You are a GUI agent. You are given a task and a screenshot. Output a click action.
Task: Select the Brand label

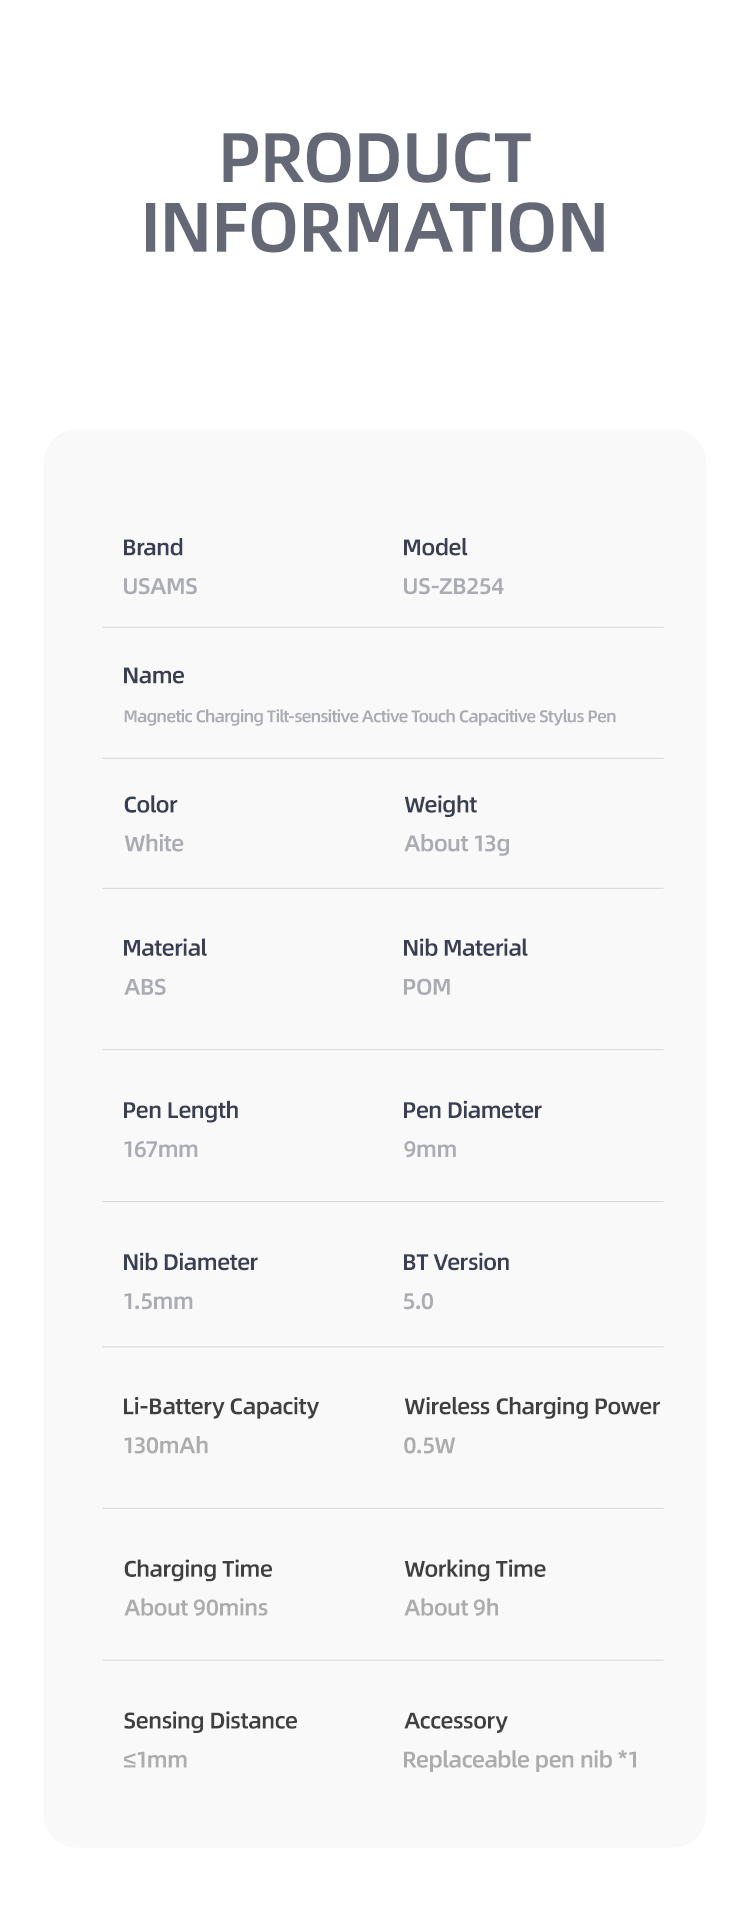153,547
